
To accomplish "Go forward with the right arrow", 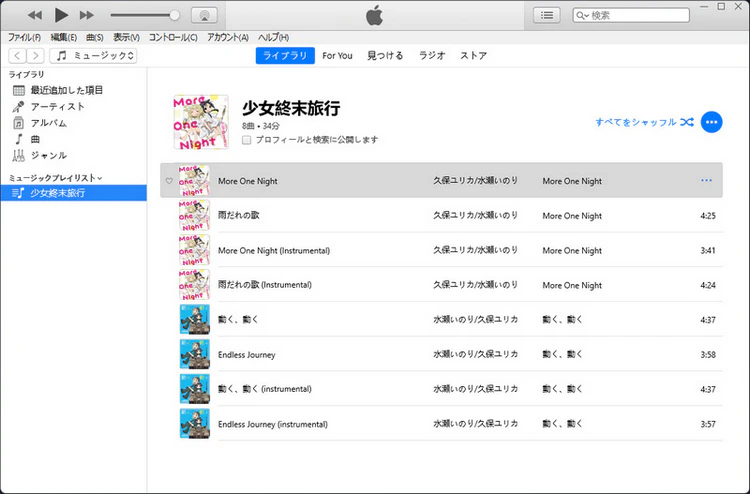I will [x=35, y=55].
